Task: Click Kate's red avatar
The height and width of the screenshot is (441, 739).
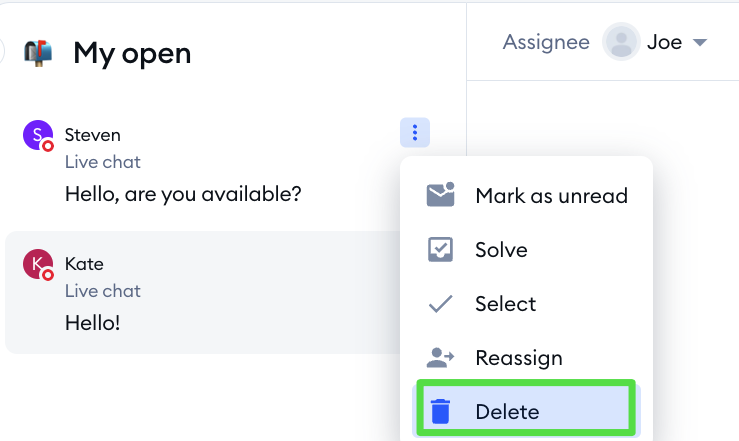Action: (x=38, y=264)
